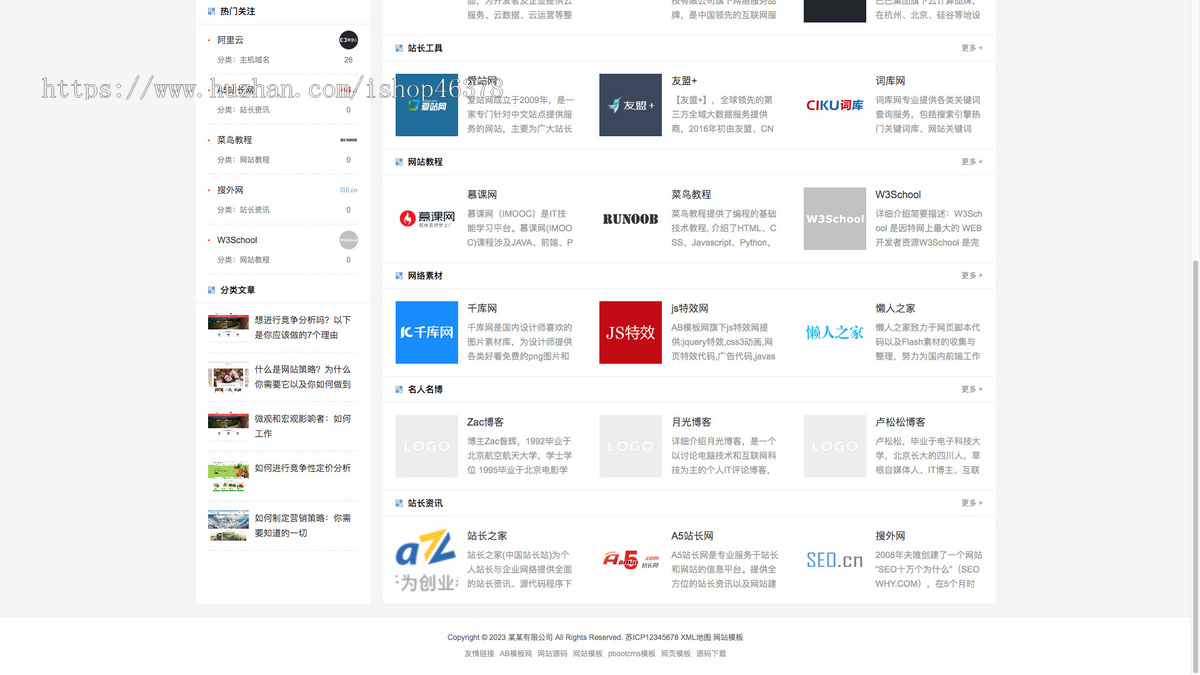Screen dimensions: 1200x675
Task: Click 月光博客 placeholder LOGO image
Action: [630, 446]
